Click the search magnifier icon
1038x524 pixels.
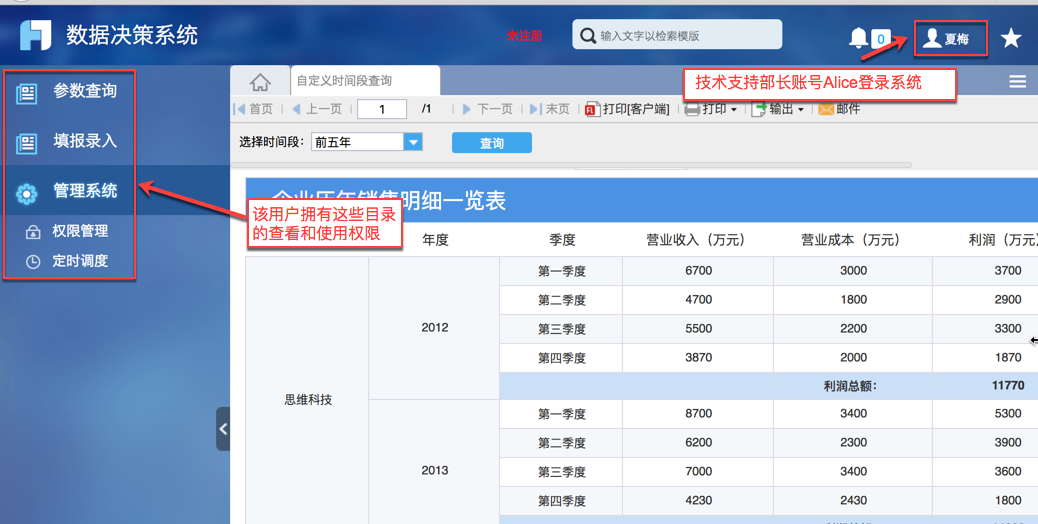pyautogui.click(x=587, y=36)
